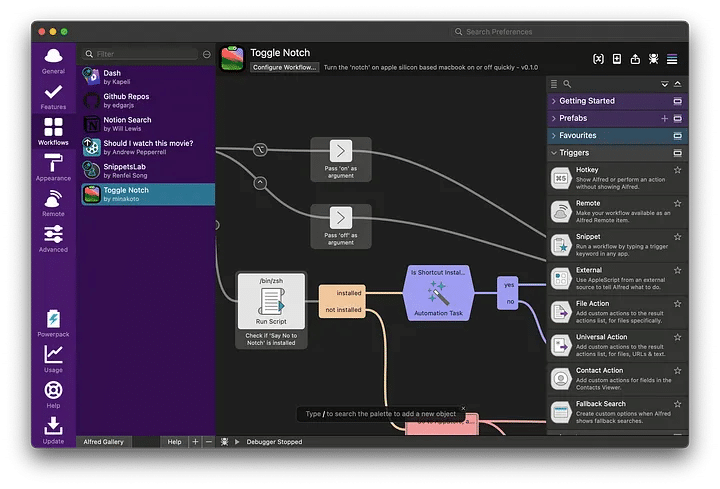720x489 pixels.
Task: Favourite the Snippet trigger star
Action: pos(677,237)
